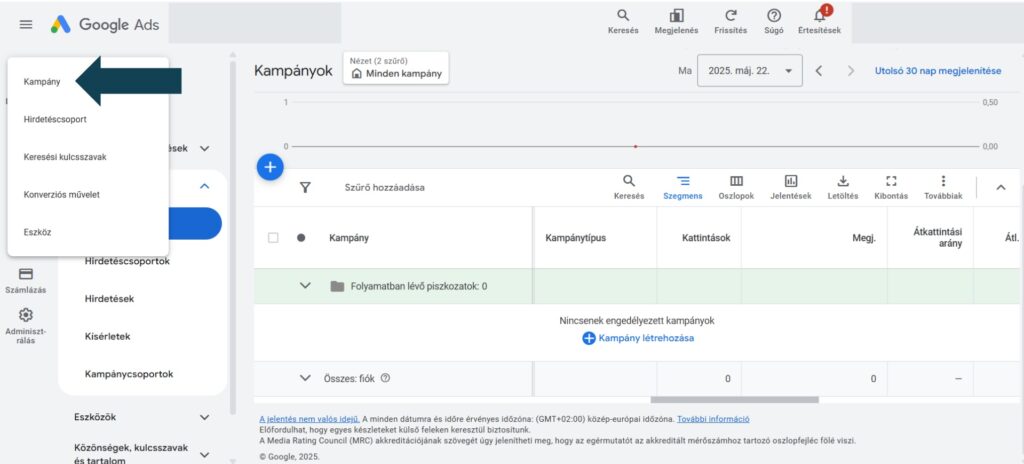Open the hamburger main menu

pyautogui.click(x=26, y=24)
